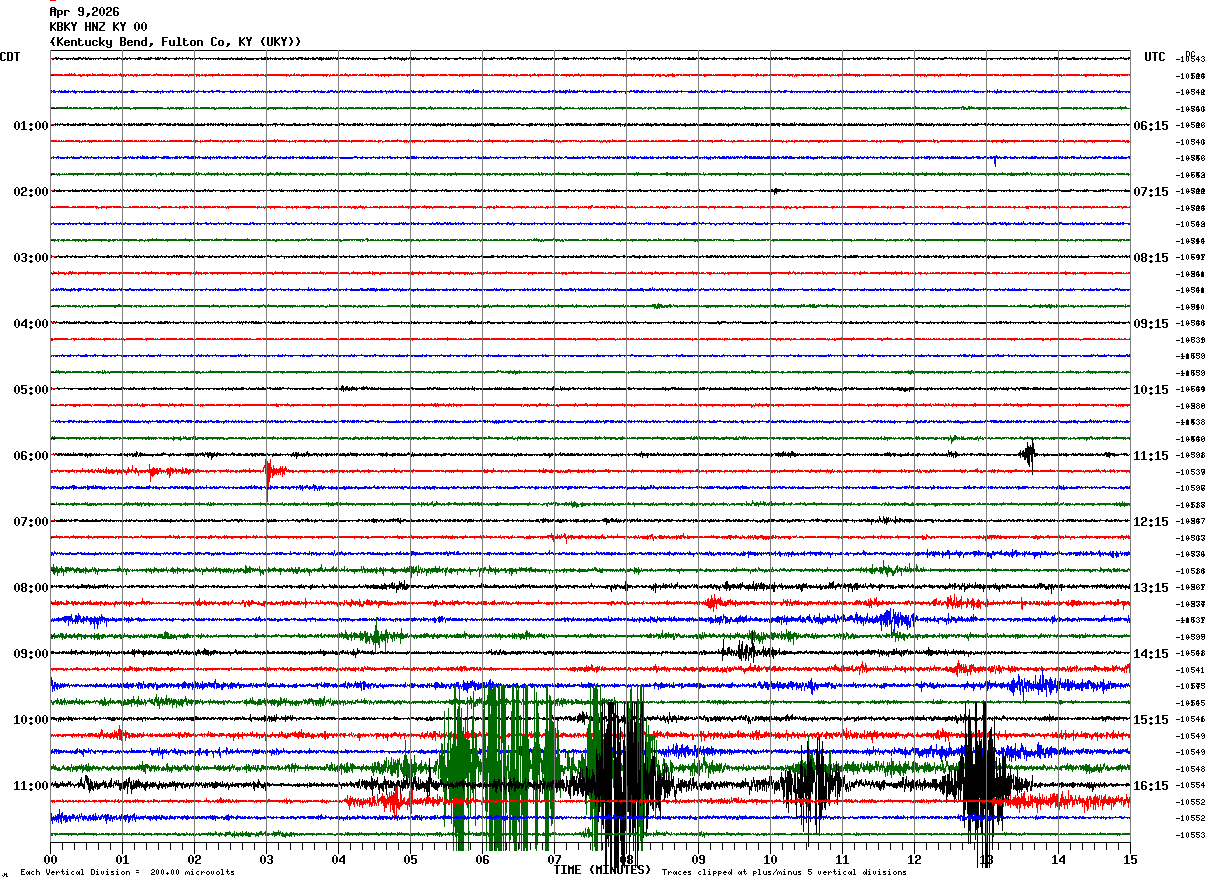This screenshot has height=886, width=1210.
Task: Click the "CDT" timezone label
Action: pyautogui.click(x=10, y=57)
